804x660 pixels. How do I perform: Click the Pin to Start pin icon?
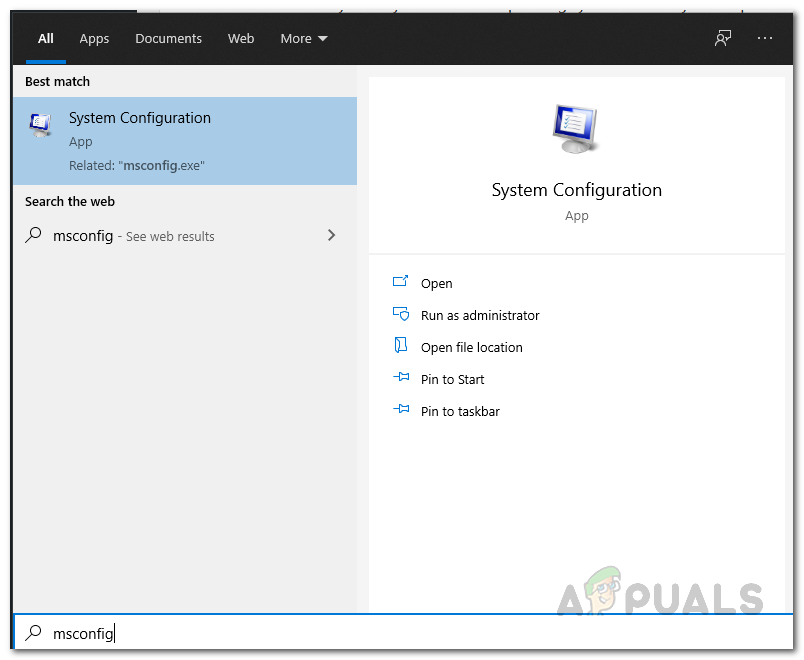pyautogui.click(x=401, y=377)
